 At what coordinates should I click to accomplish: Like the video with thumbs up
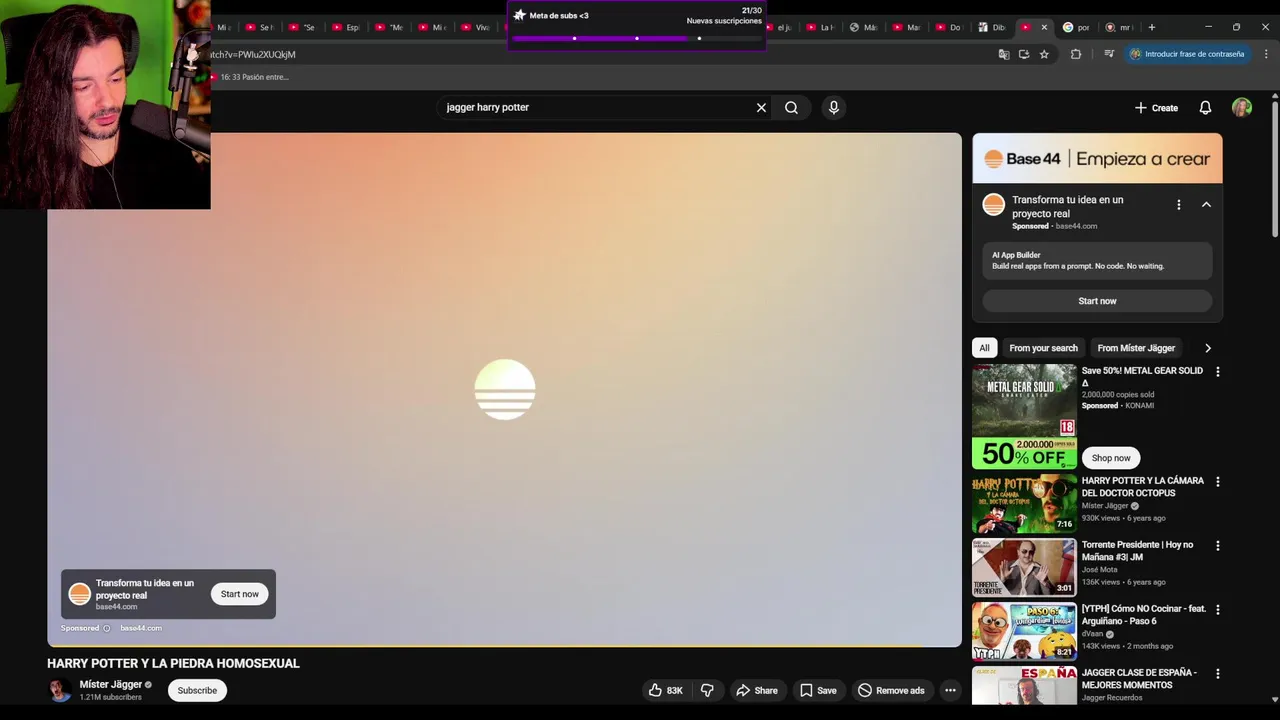665,690
